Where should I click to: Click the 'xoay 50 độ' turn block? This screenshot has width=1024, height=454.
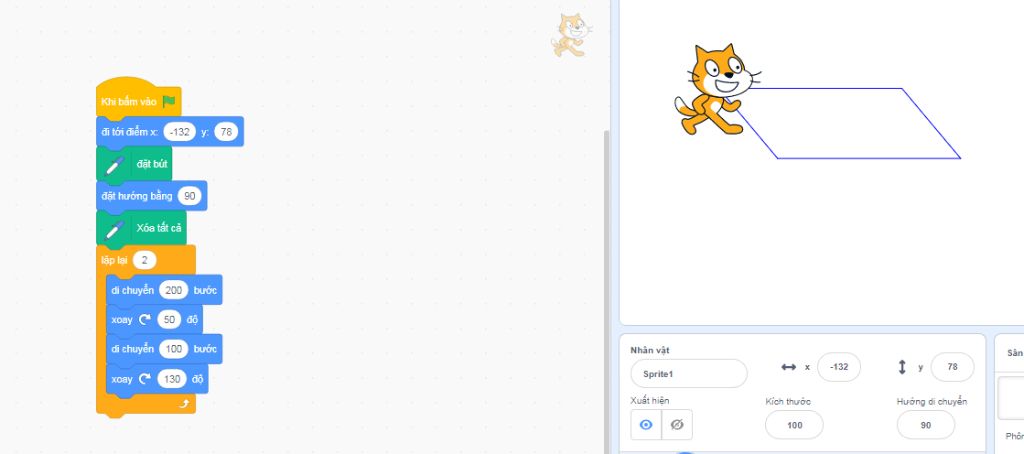click(x=154, y=319)
